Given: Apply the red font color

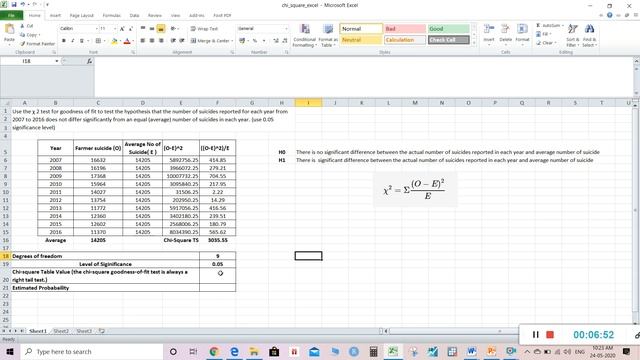Looking at the screenshot, I should pyautogui.click(x=127, y=40).
